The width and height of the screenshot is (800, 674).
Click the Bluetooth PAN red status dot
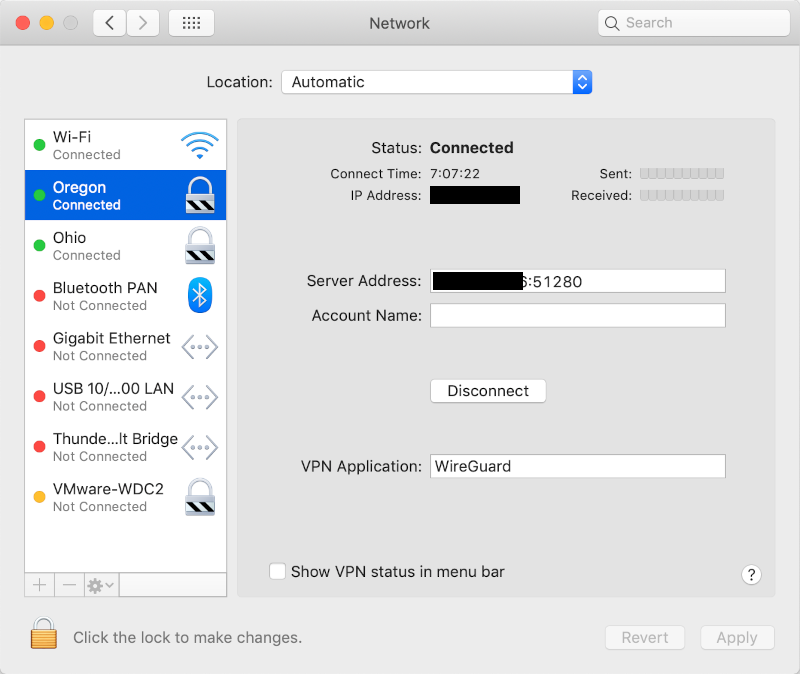pyautogui.click(x=39, y=295)
